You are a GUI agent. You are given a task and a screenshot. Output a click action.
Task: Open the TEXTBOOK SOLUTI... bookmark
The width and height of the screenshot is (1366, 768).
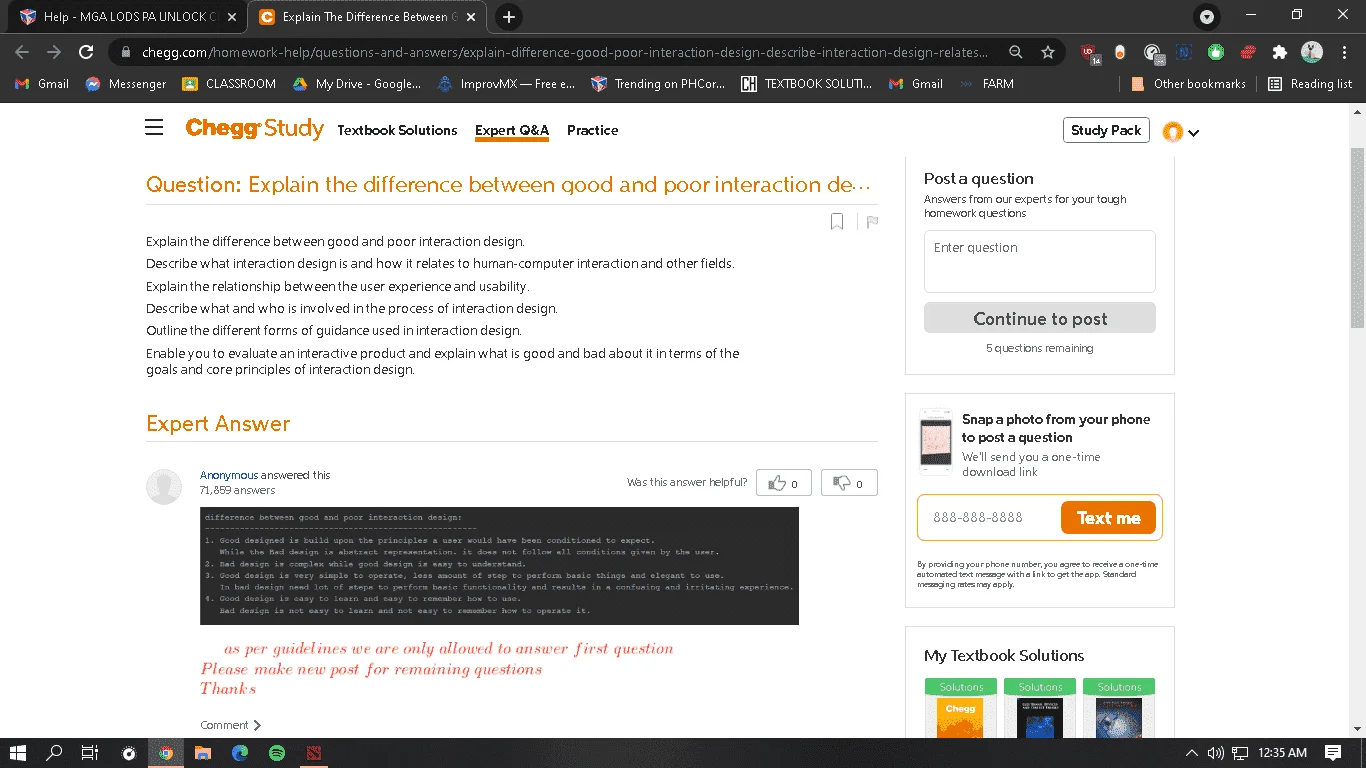[x=807, y=84]
